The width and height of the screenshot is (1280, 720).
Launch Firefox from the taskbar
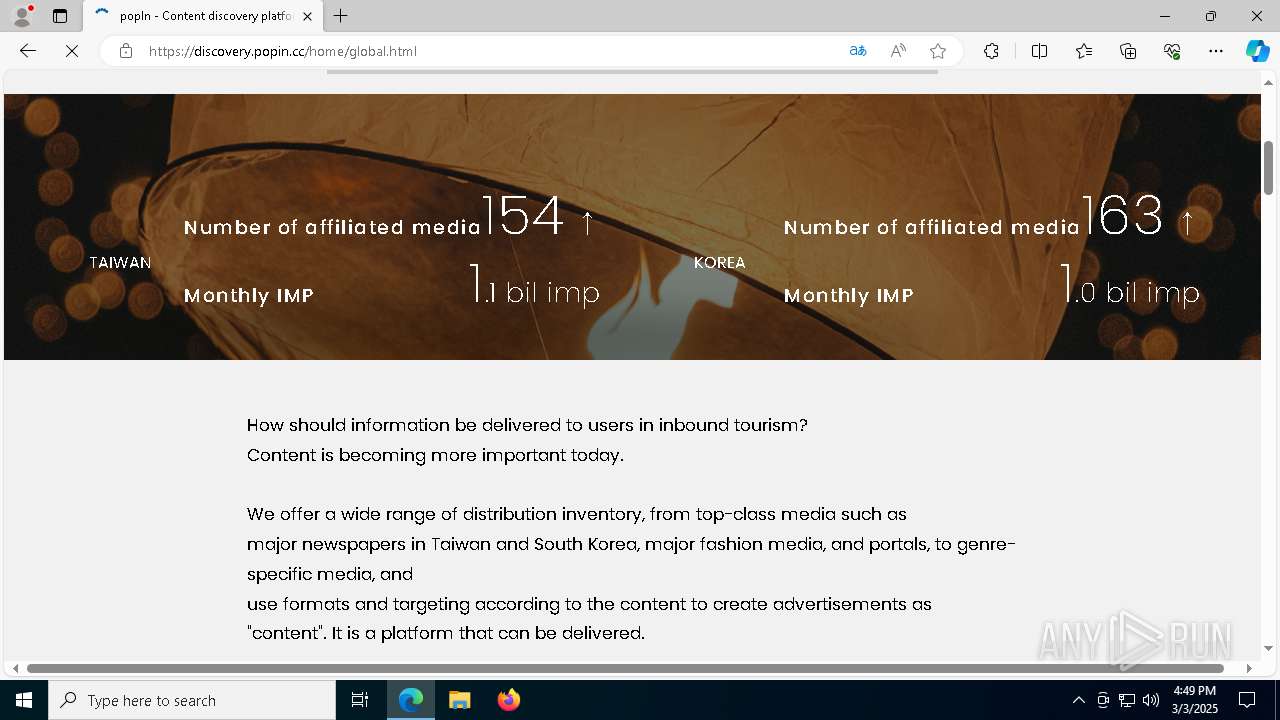tap(509, 700)
